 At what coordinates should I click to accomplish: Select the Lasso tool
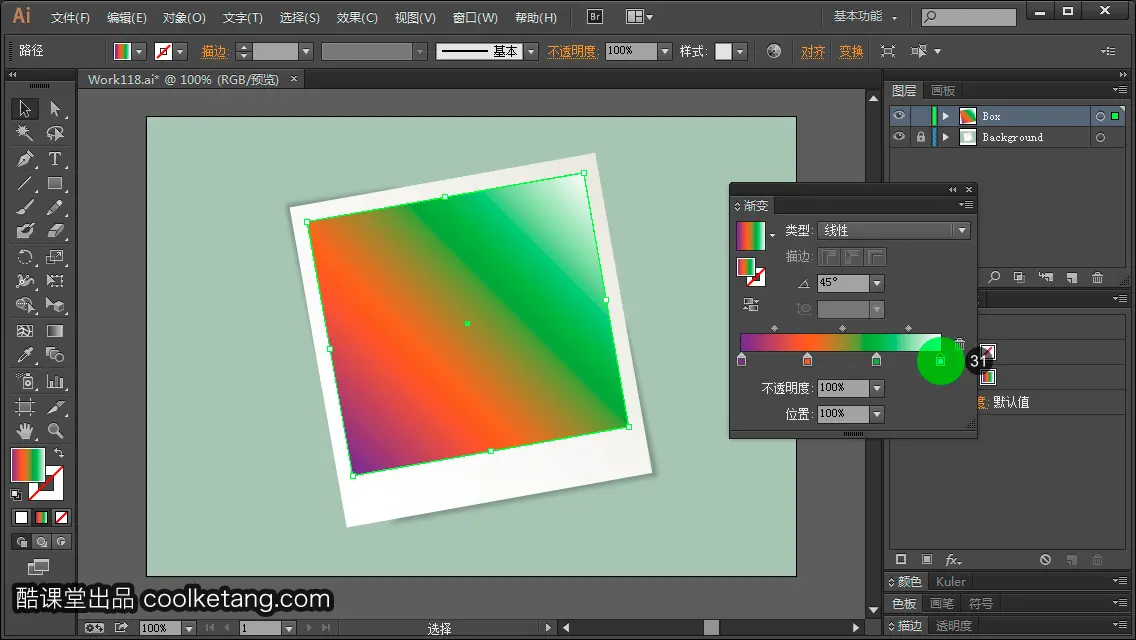coord(55,133)
